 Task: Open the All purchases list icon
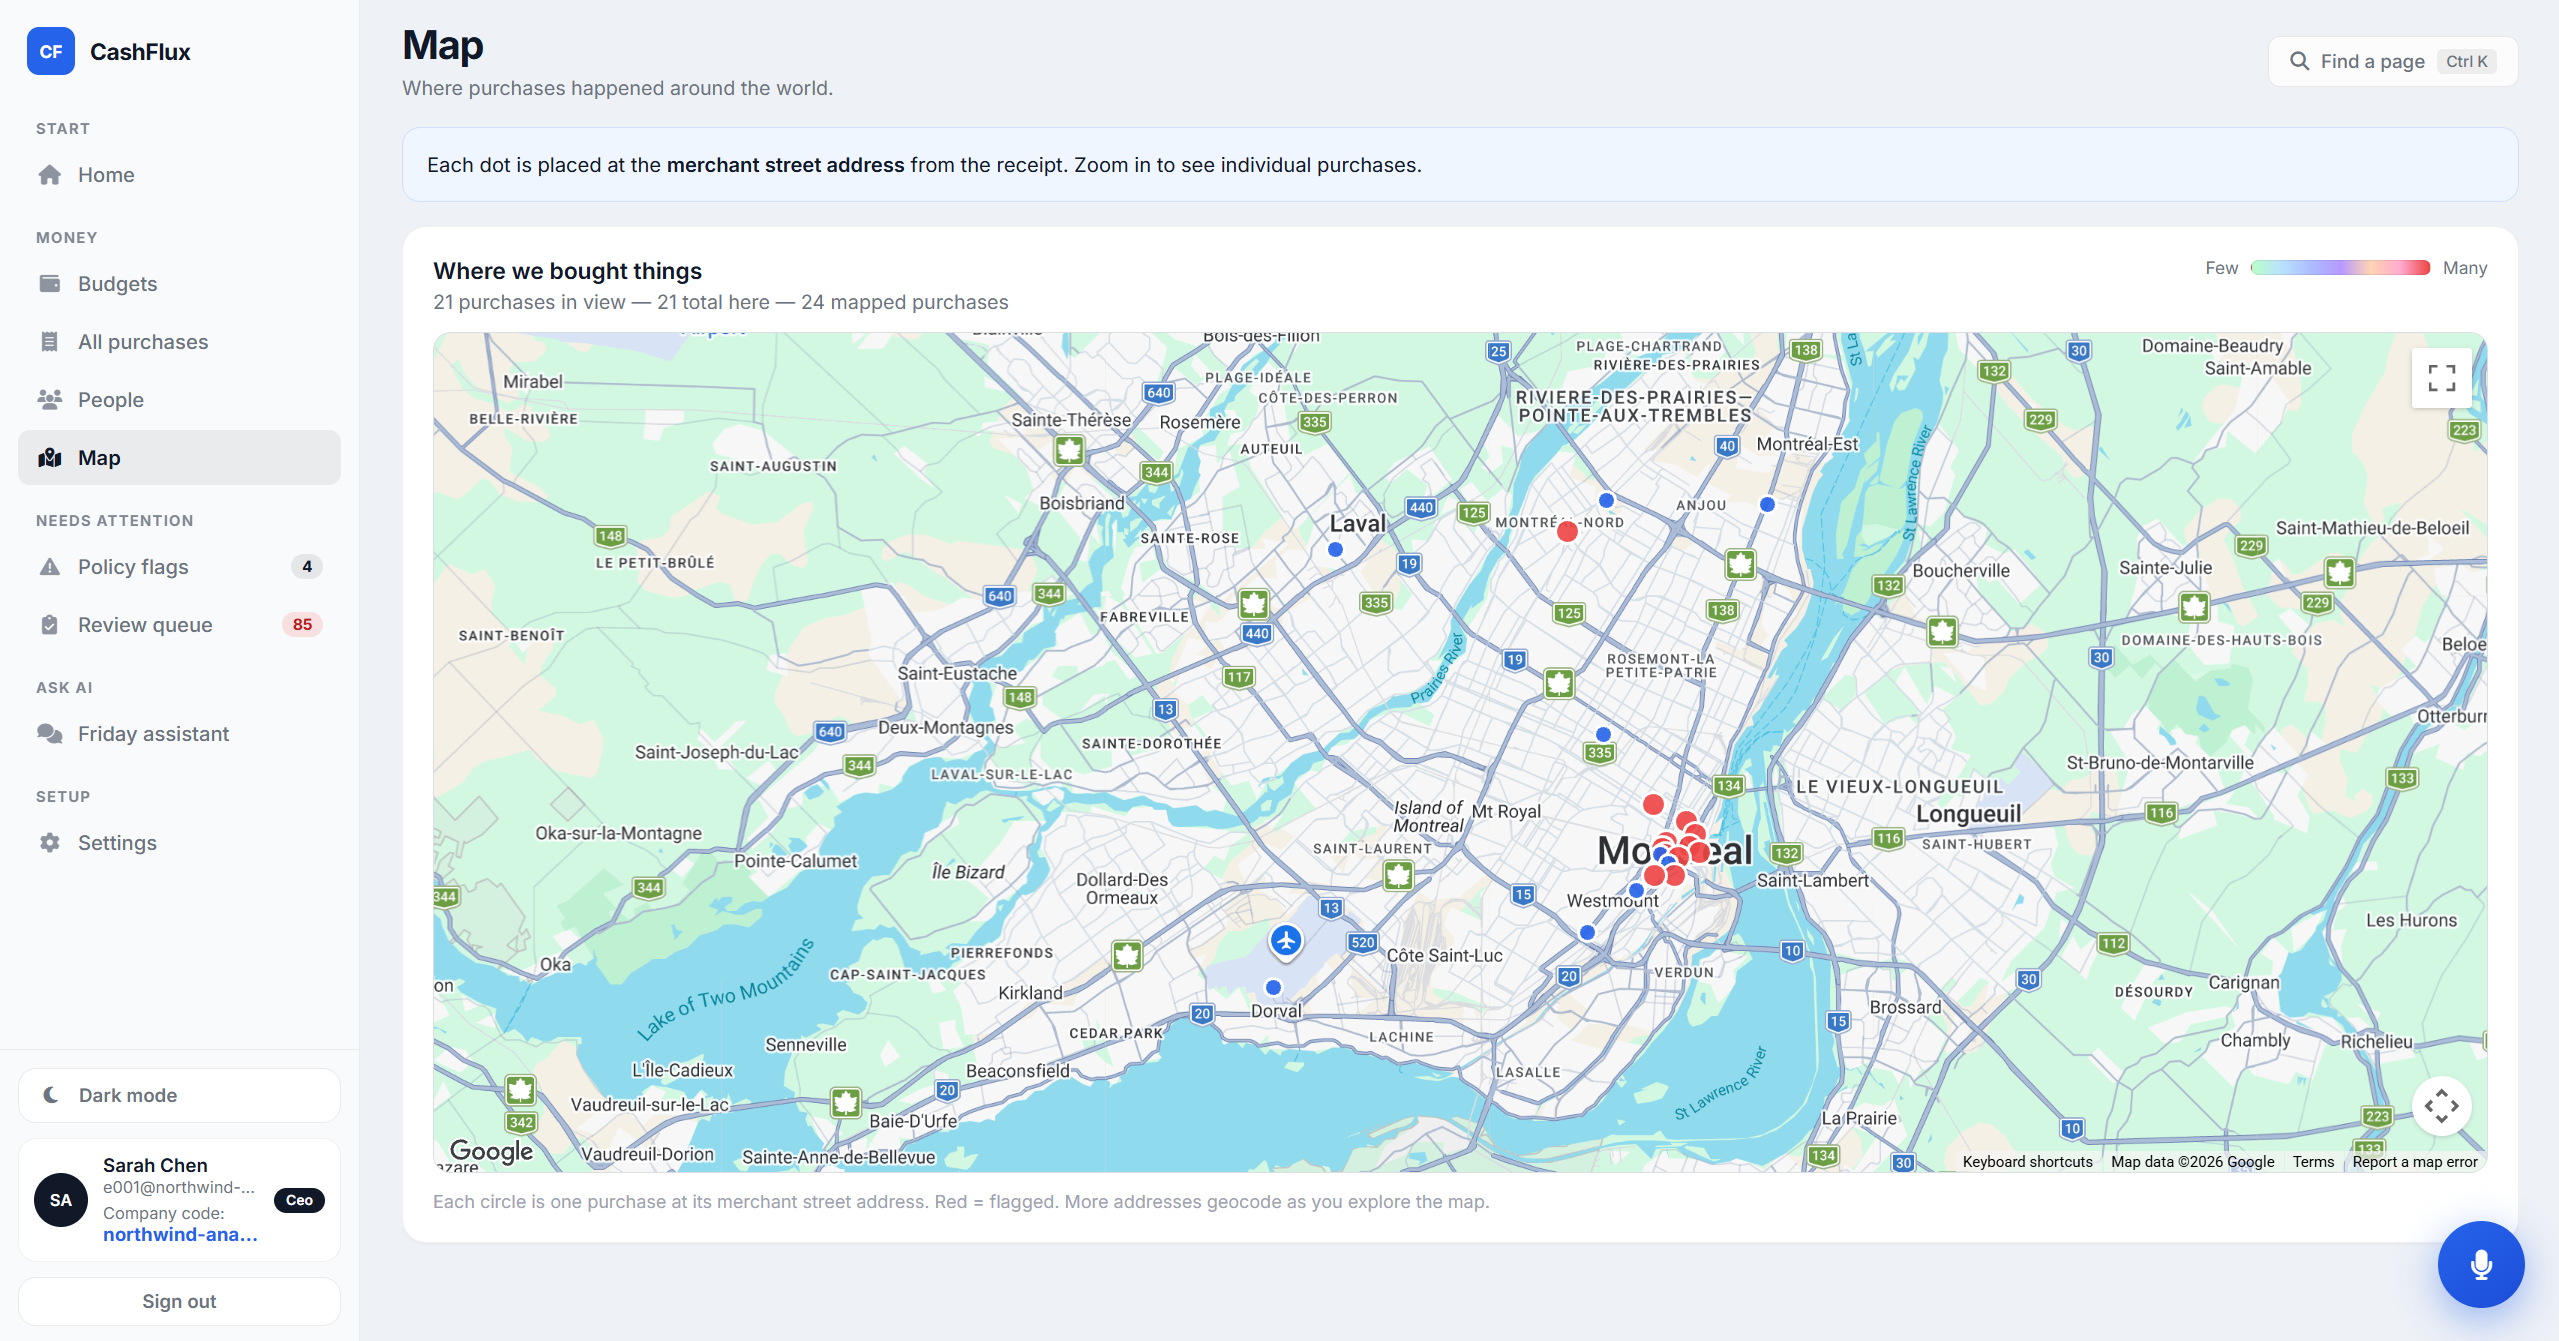[49, 342]
